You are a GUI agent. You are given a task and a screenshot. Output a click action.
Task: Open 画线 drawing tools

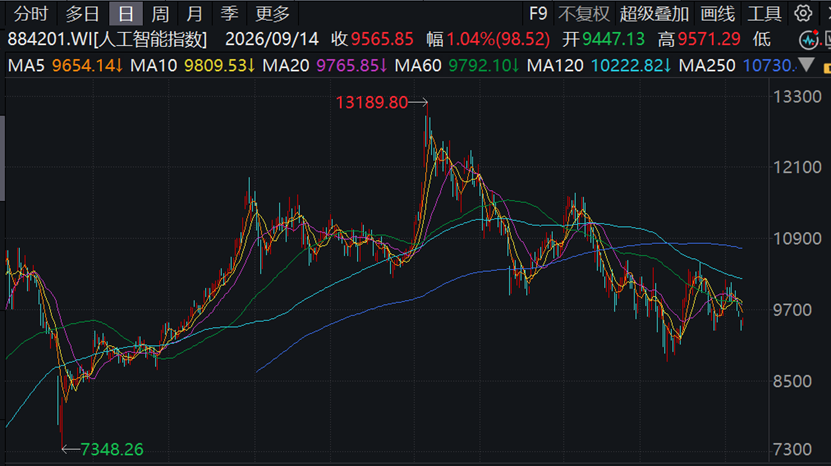pyautogui.click(x=718, y=14)
